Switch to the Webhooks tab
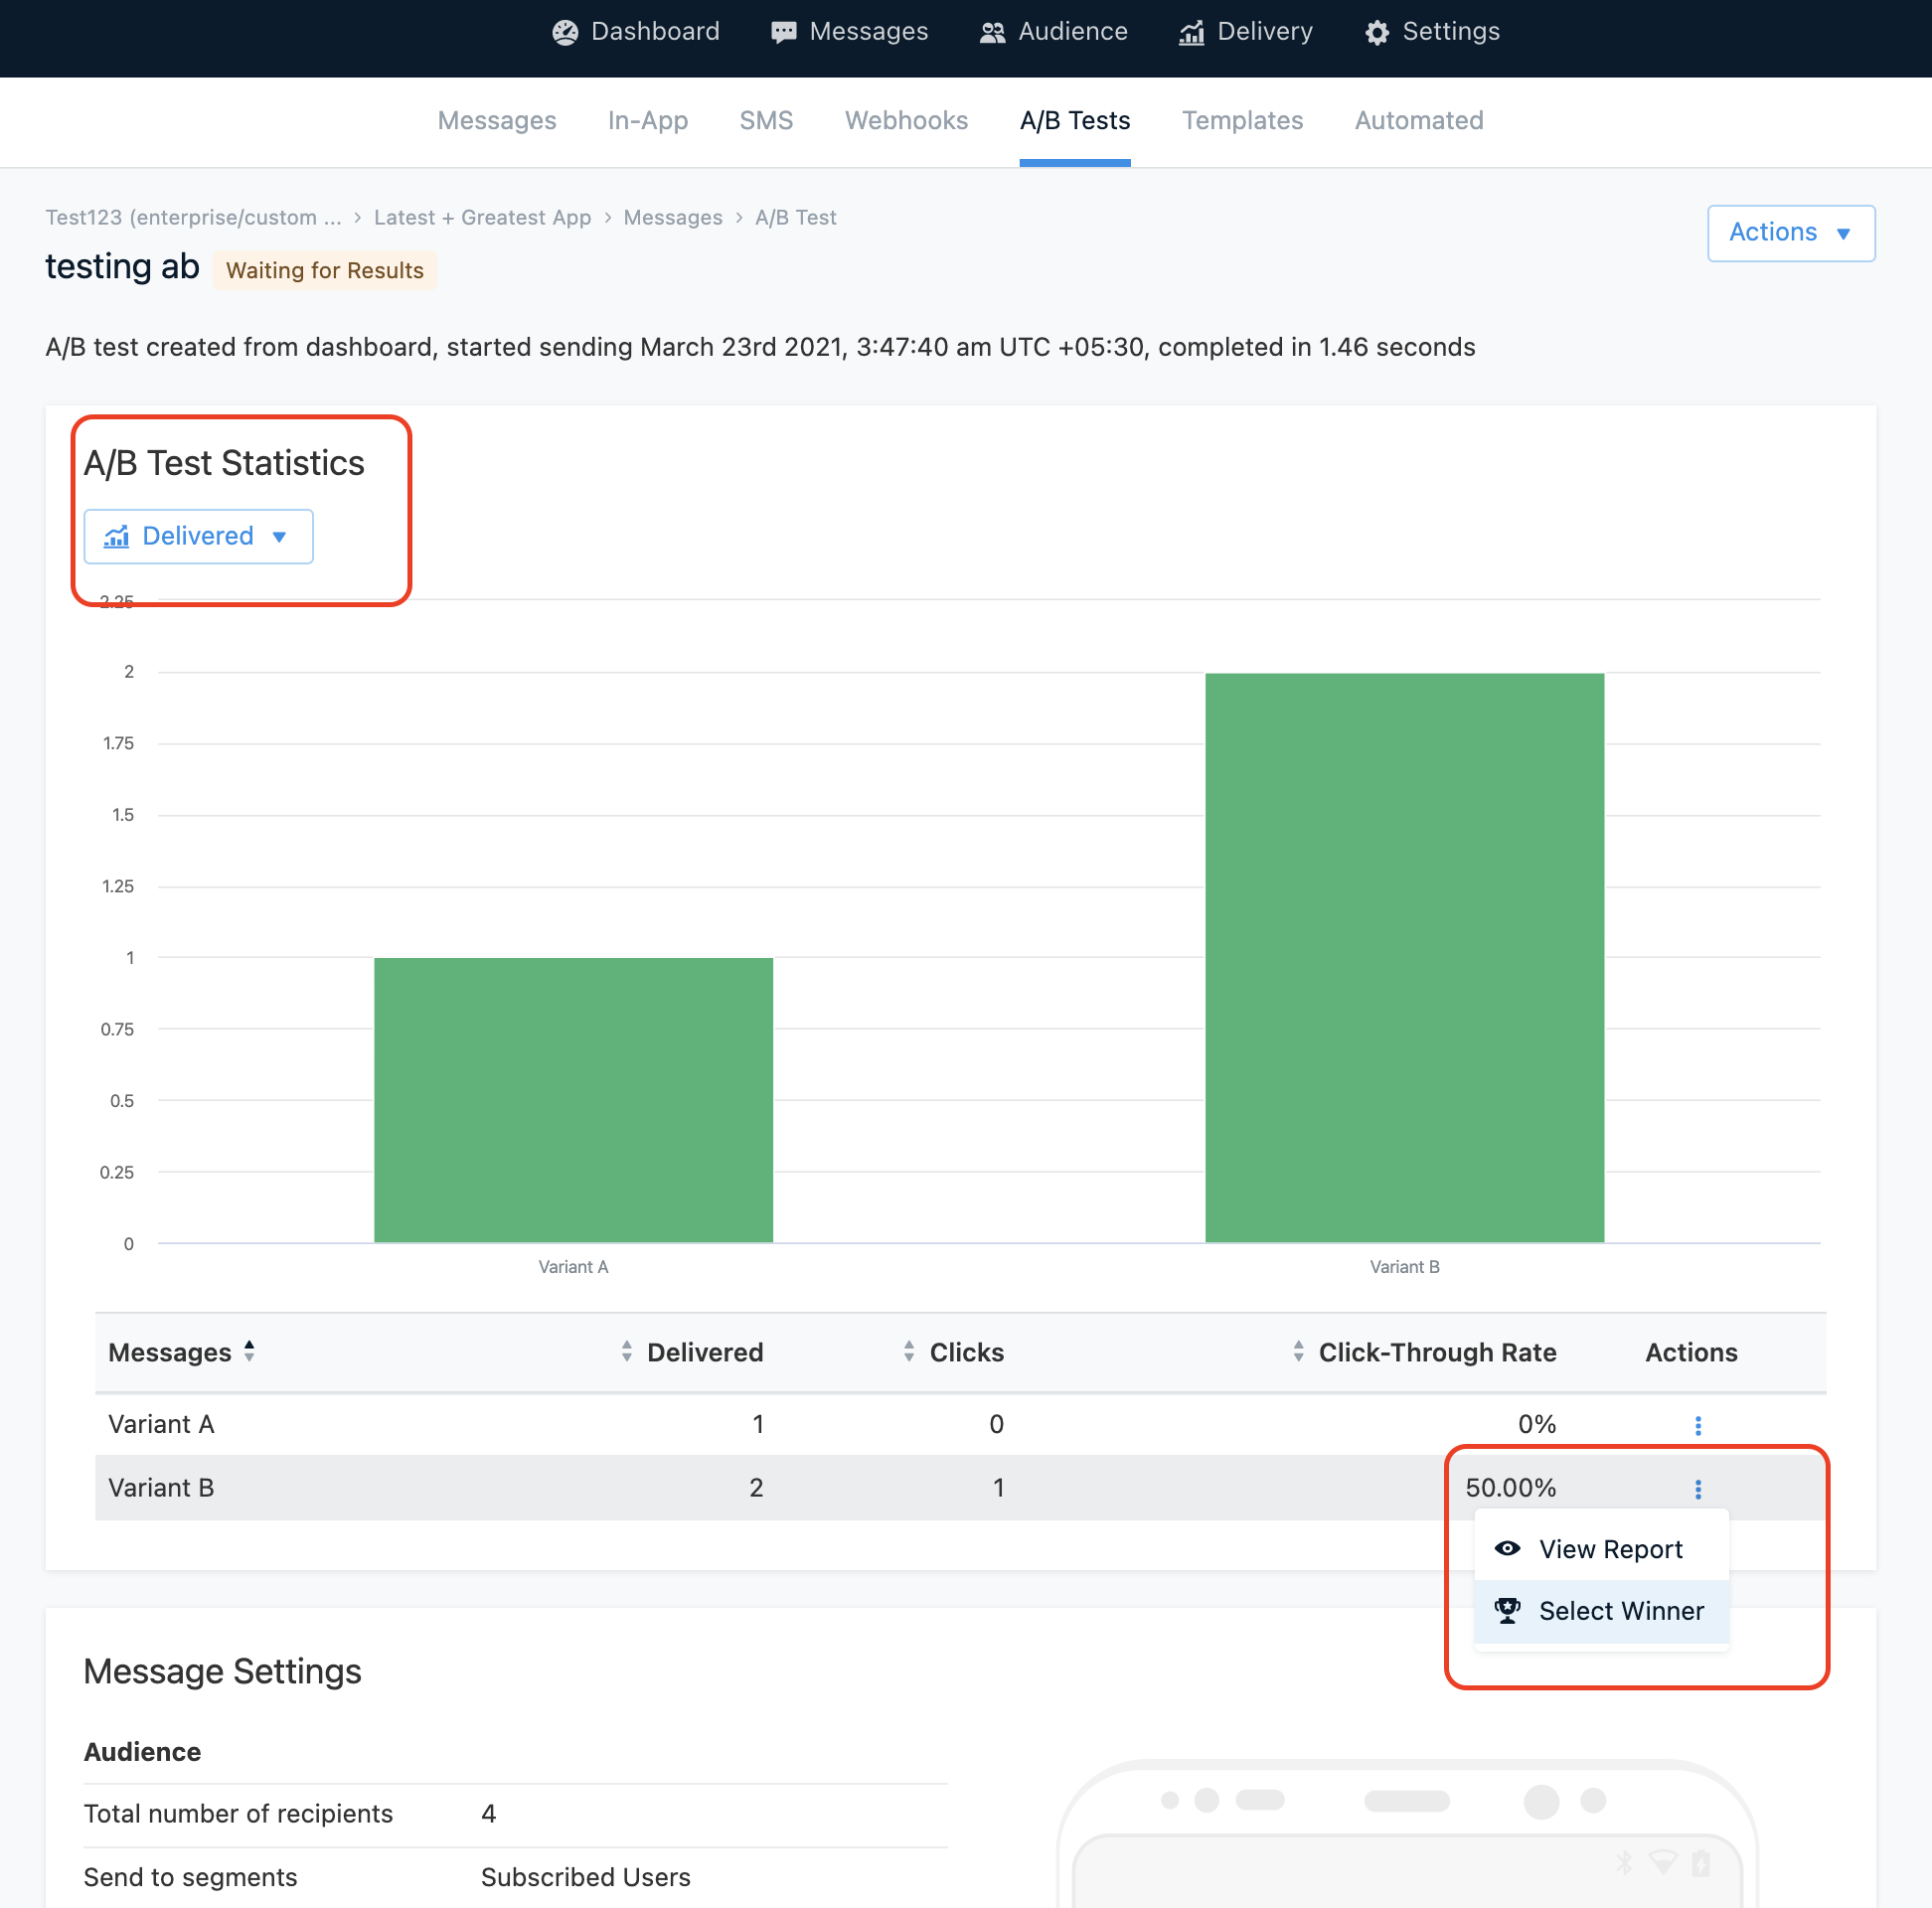This screenshot has width=1932, height=1908. click(905, 121)
